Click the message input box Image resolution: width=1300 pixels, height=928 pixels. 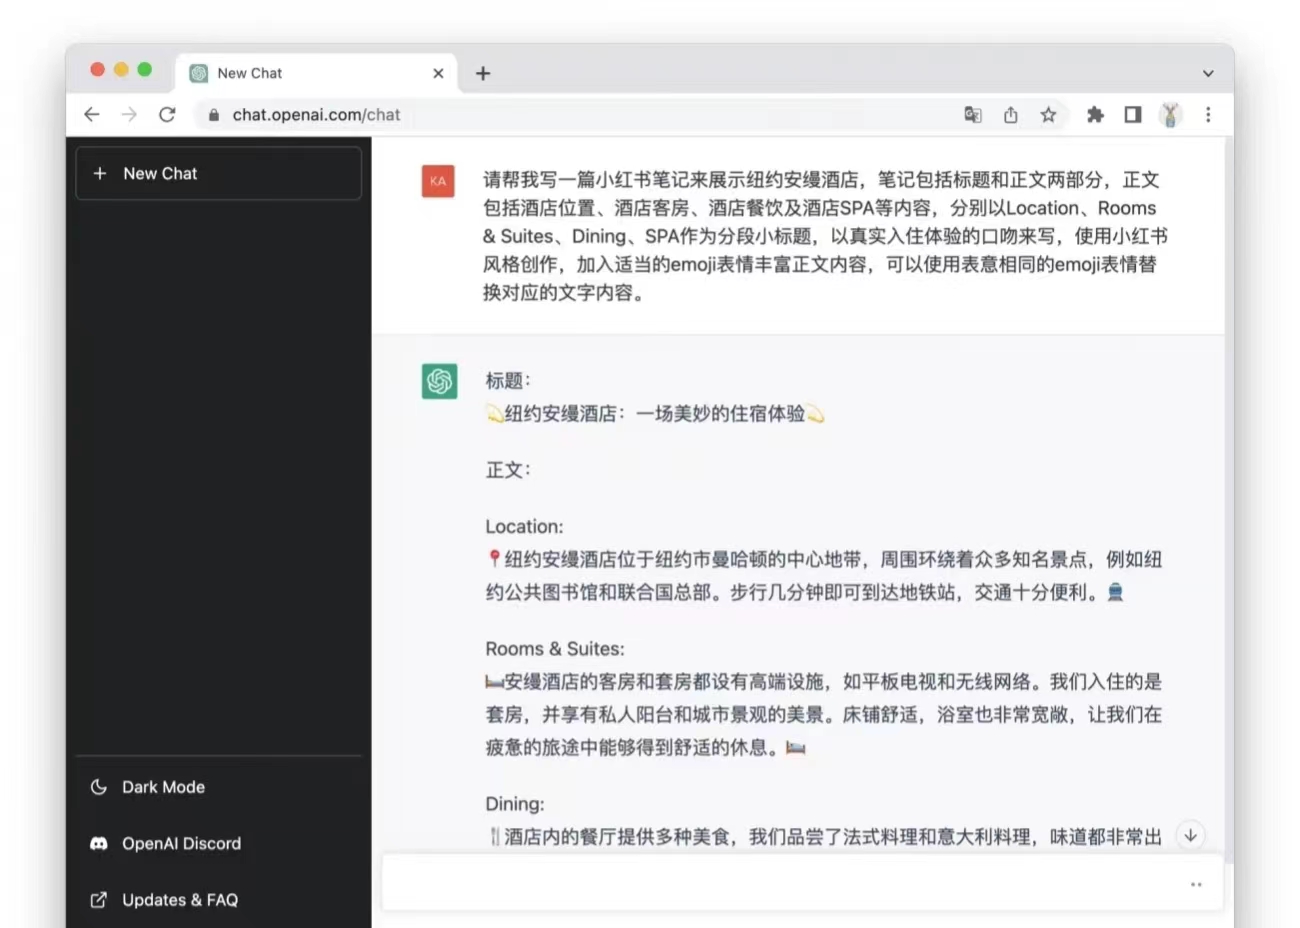(802, 883)
